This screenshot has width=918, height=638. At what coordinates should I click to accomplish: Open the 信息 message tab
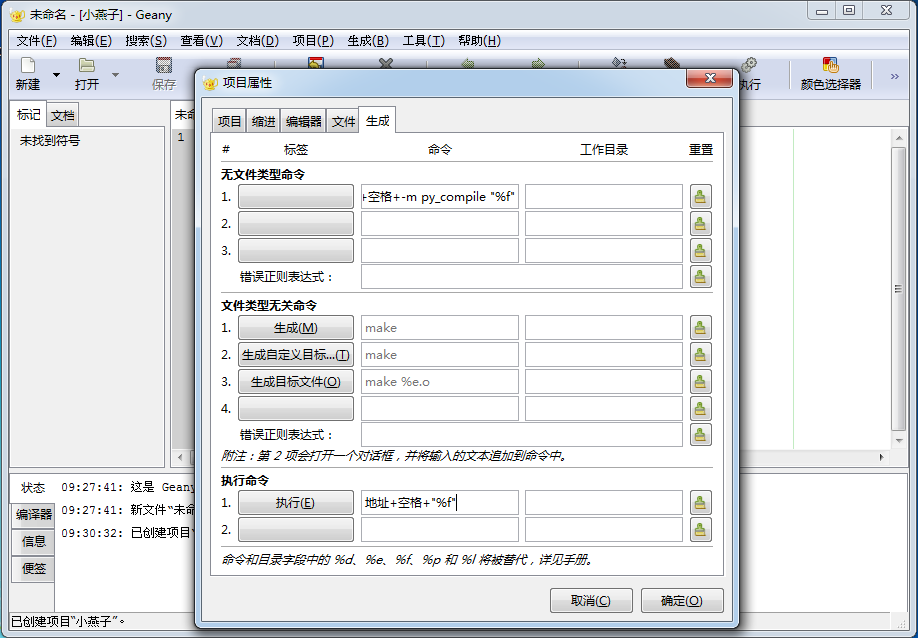pyautogui.click(x=34, y=541)
